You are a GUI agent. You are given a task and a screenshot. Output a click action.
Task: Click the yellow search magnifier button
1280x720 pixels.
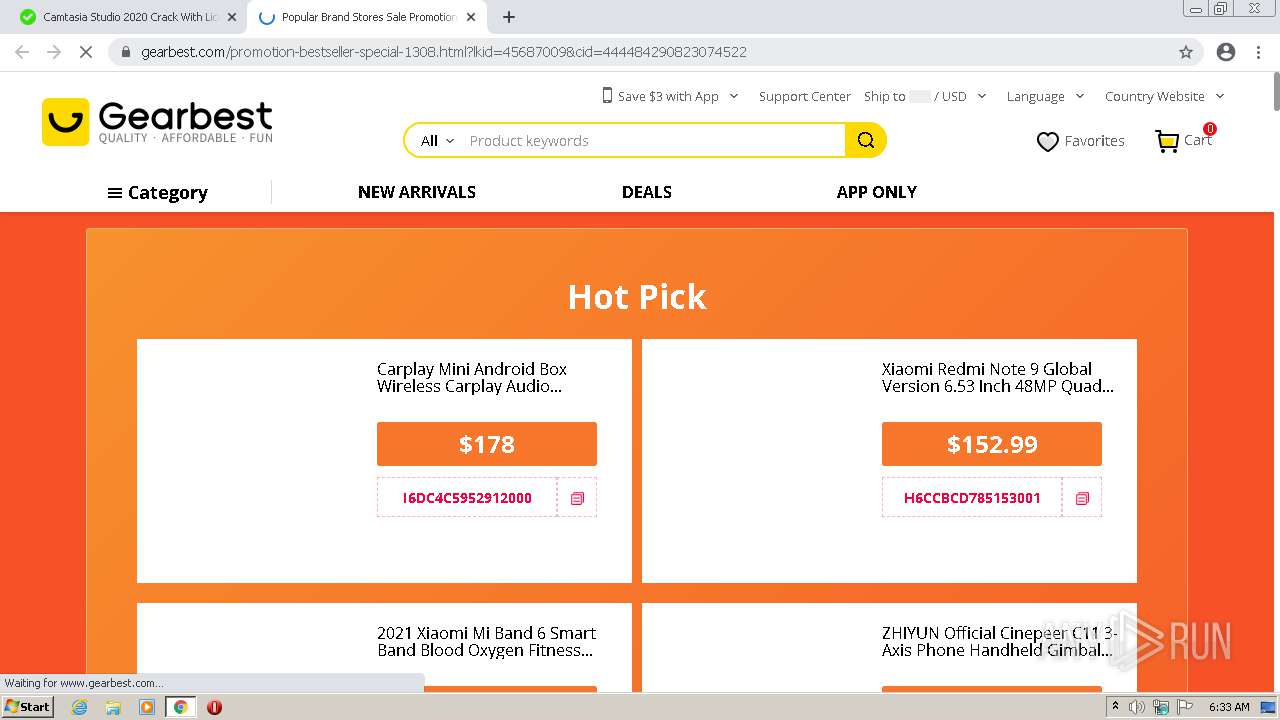[x=866, y=141]
